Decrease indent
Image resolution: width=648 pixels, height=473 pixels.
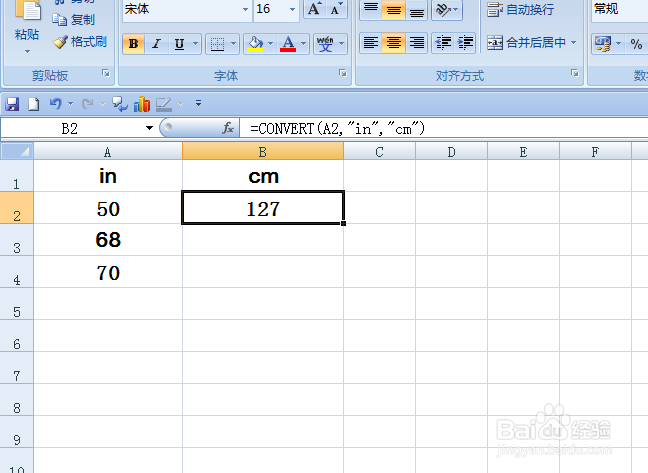[443, 43]
